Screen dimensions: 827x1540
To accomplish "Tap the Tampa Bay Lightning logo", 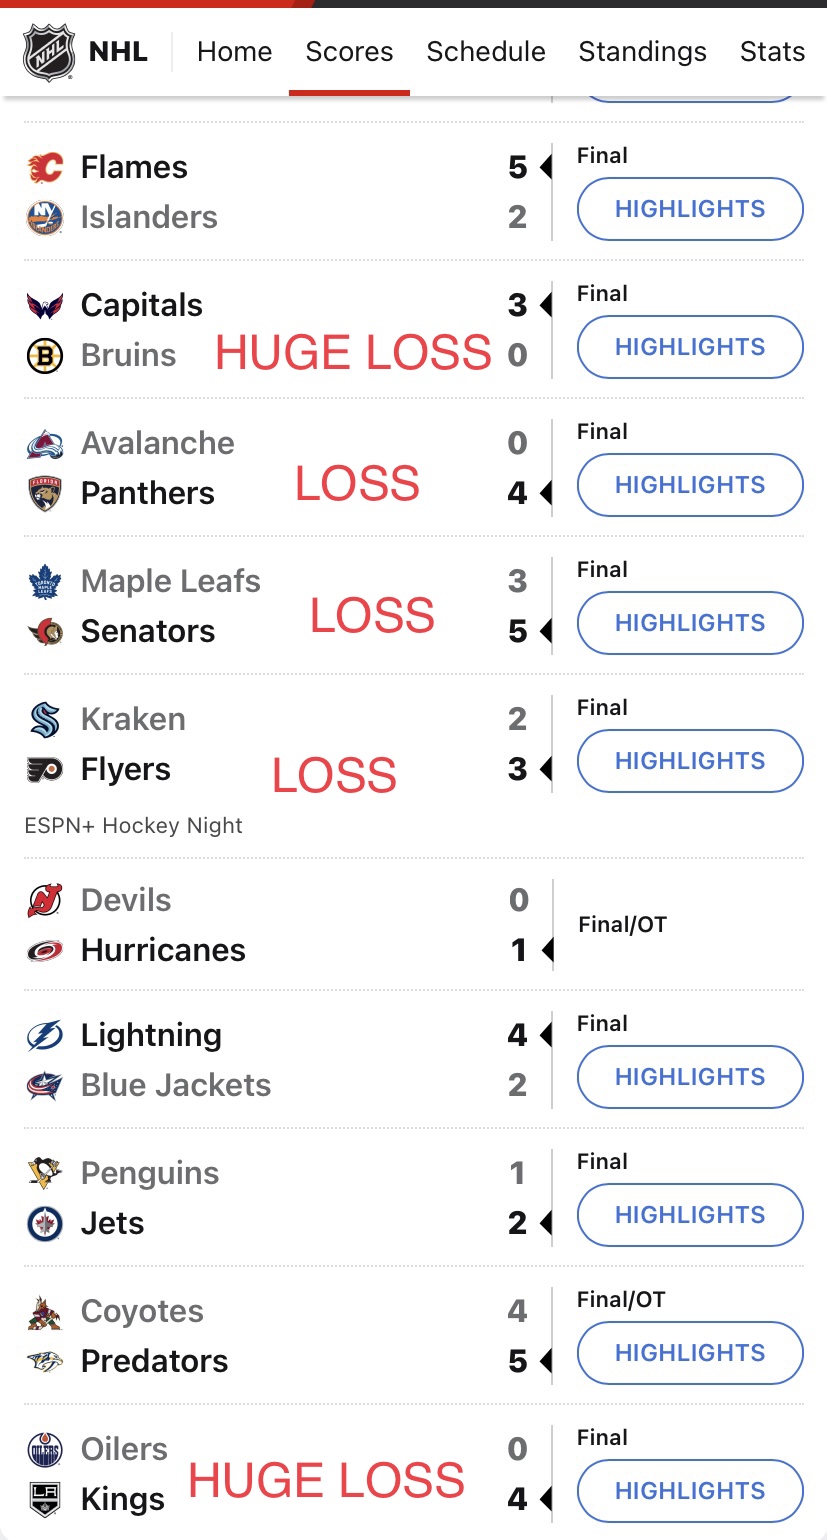I will tap(45, 1035).
